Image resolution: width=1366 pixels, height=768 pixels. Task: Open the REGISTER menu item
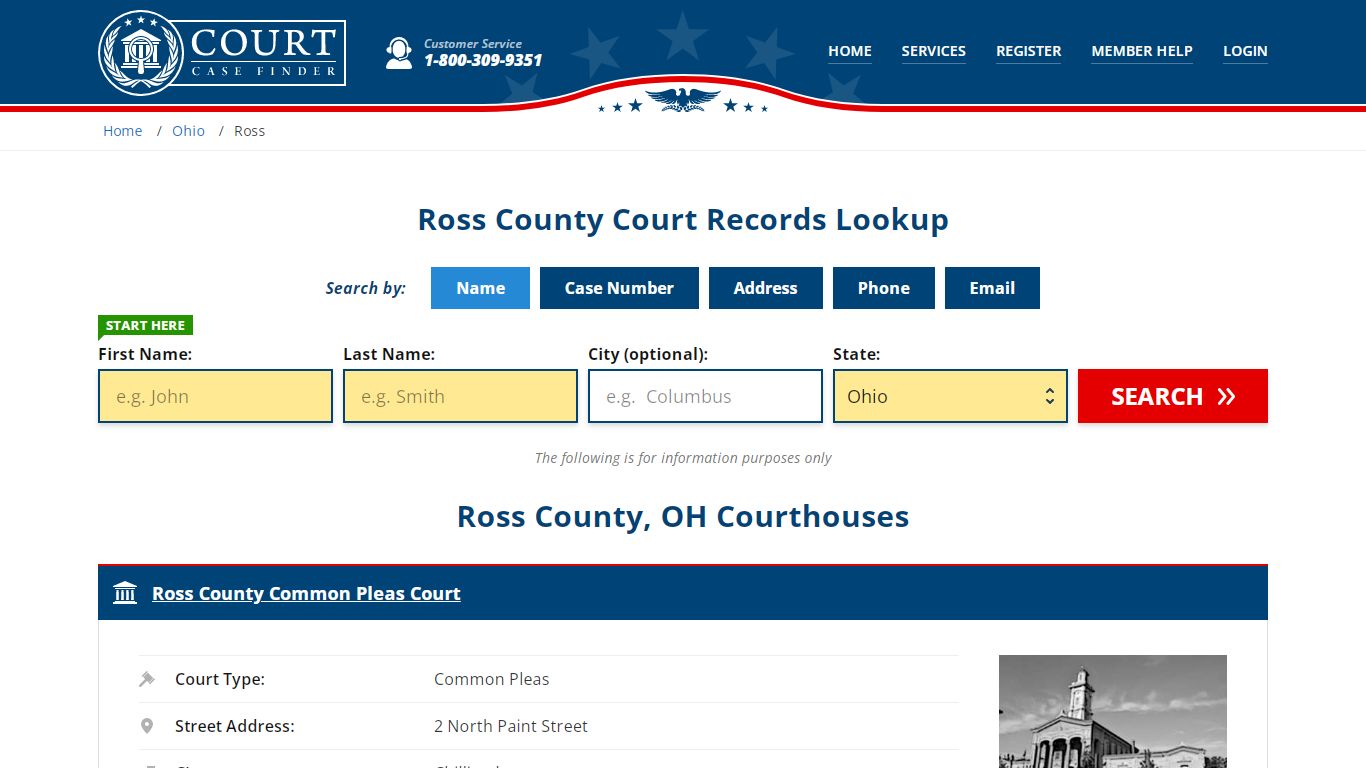(x=1029, y=51)
